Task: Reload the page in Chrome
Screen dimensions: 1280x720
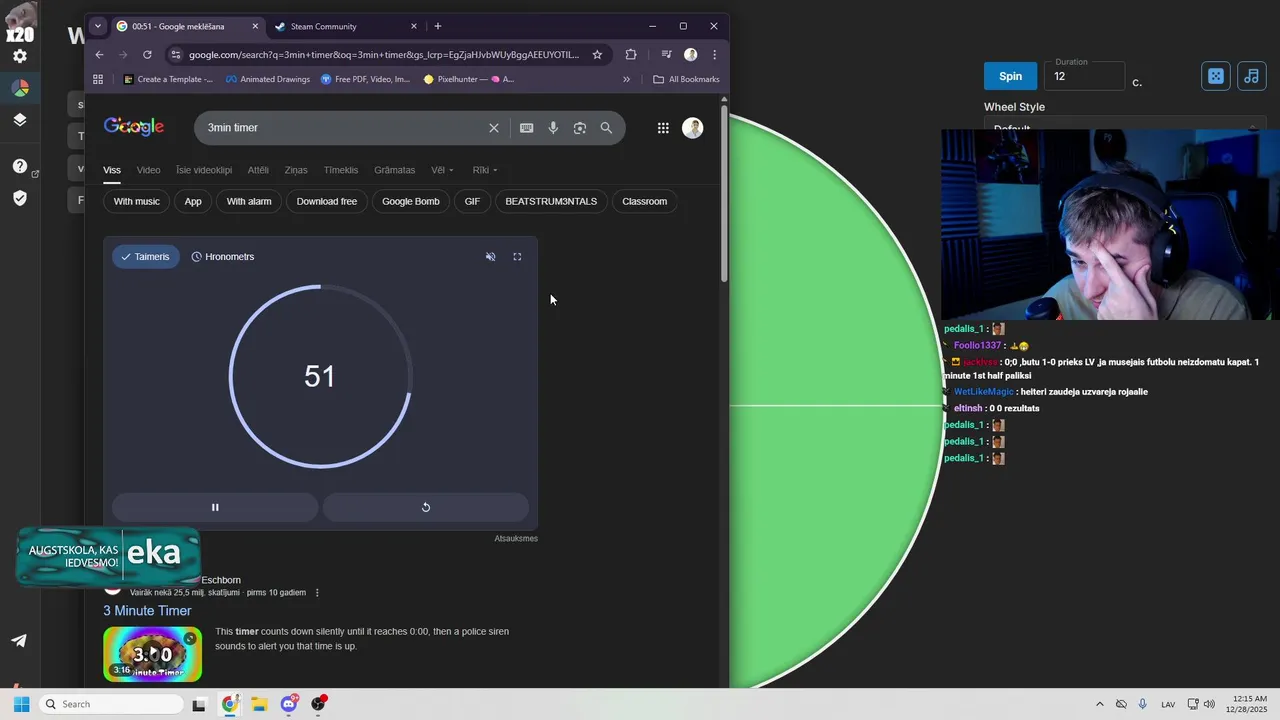Action: (147, 55)
